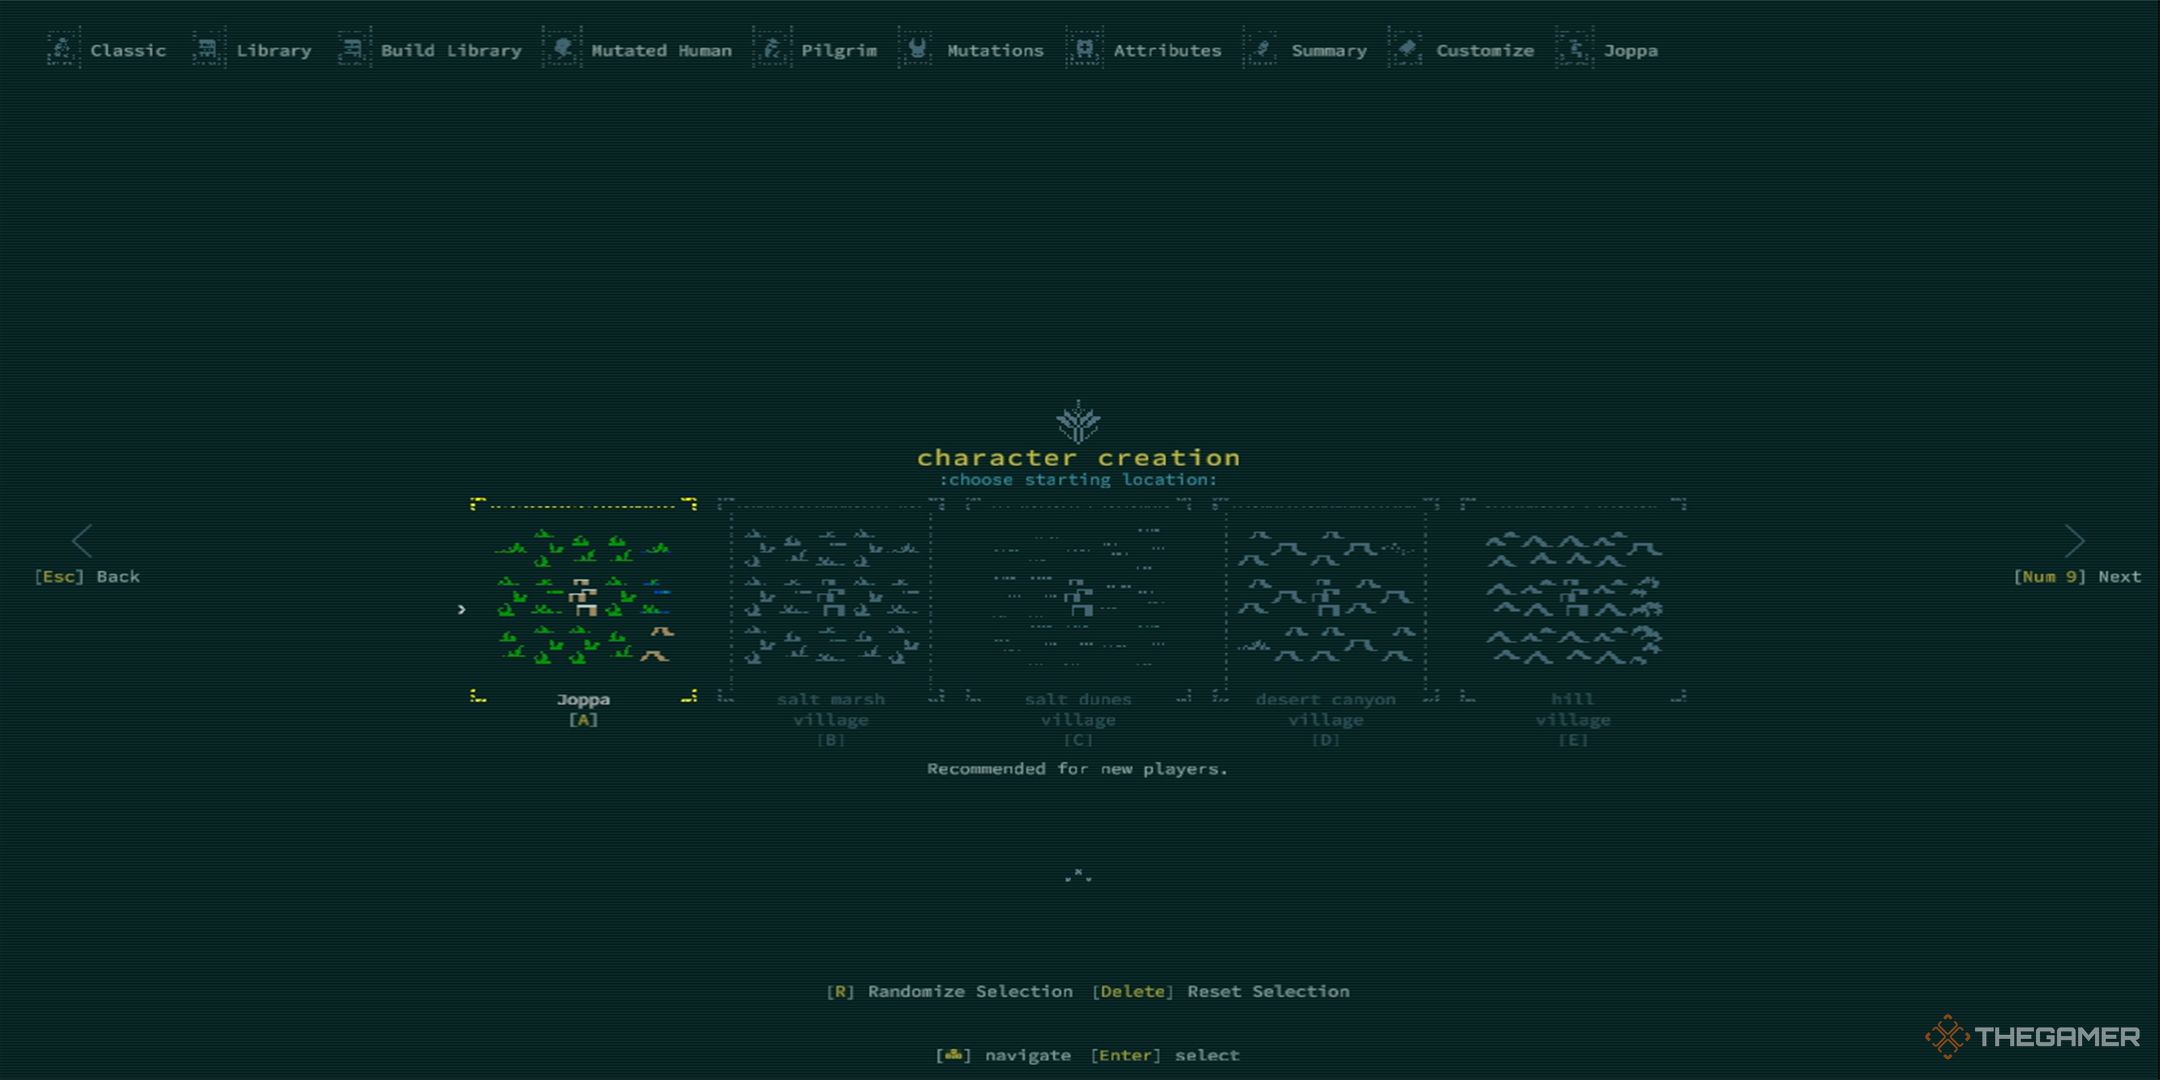
Task: Click the left navigation arrow
Action: (x=81, y=540)
